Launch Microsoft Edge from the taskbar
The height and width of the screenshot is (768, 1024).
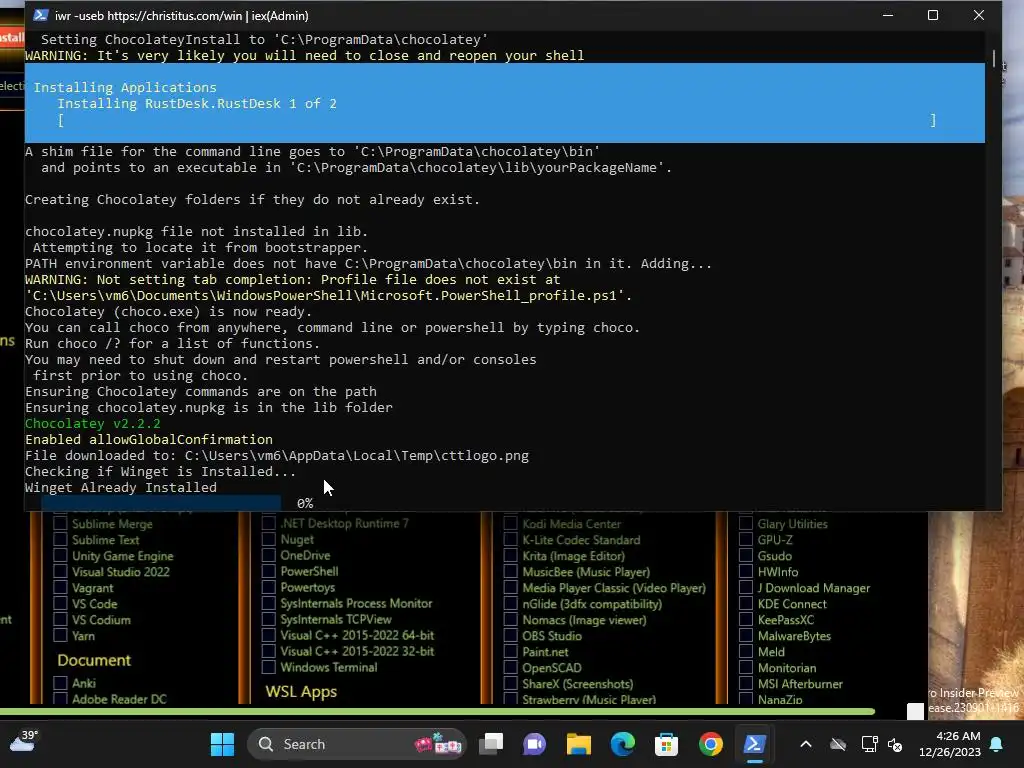pyautogui.click(x=622, y=744)
